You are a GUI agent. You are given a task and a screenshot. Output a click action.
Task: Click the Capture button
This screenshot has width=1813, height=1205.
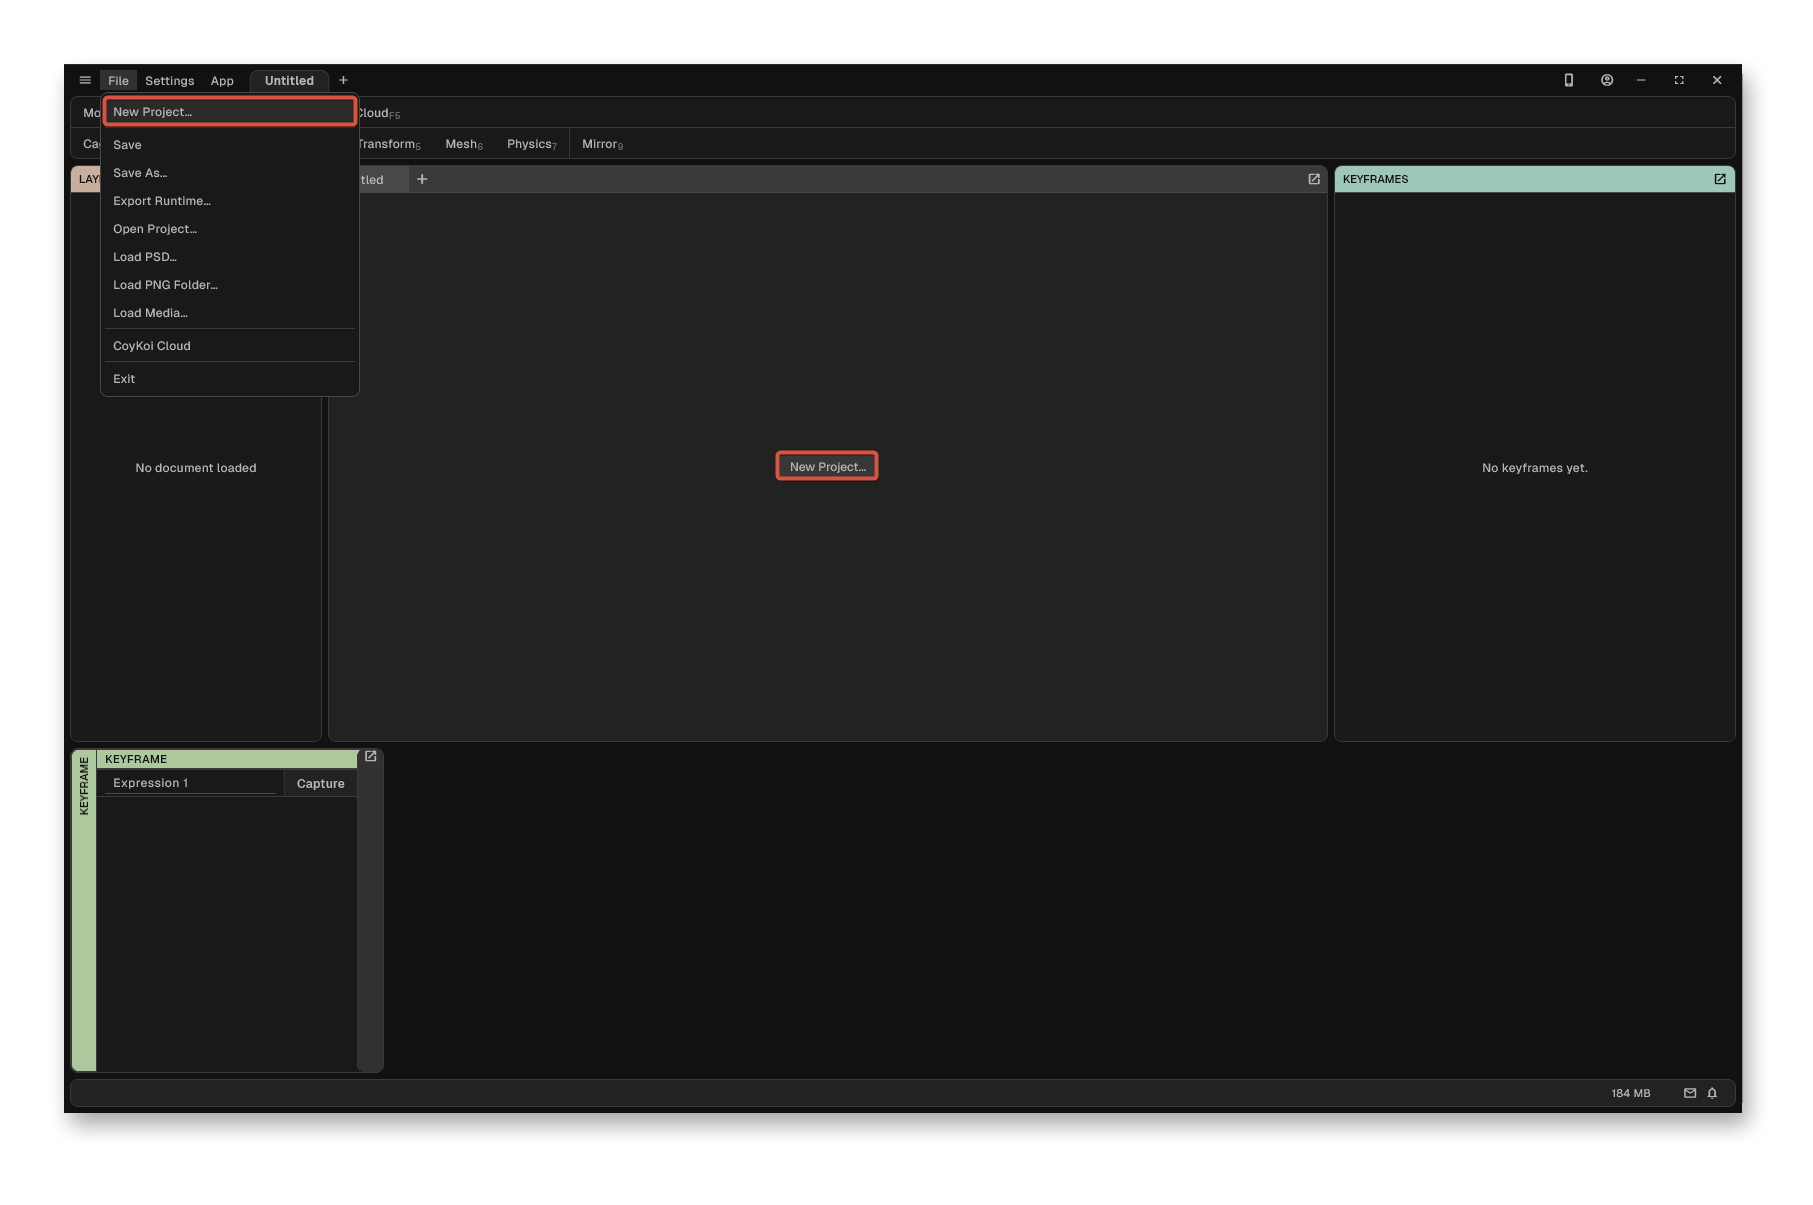tap(320, 783)
